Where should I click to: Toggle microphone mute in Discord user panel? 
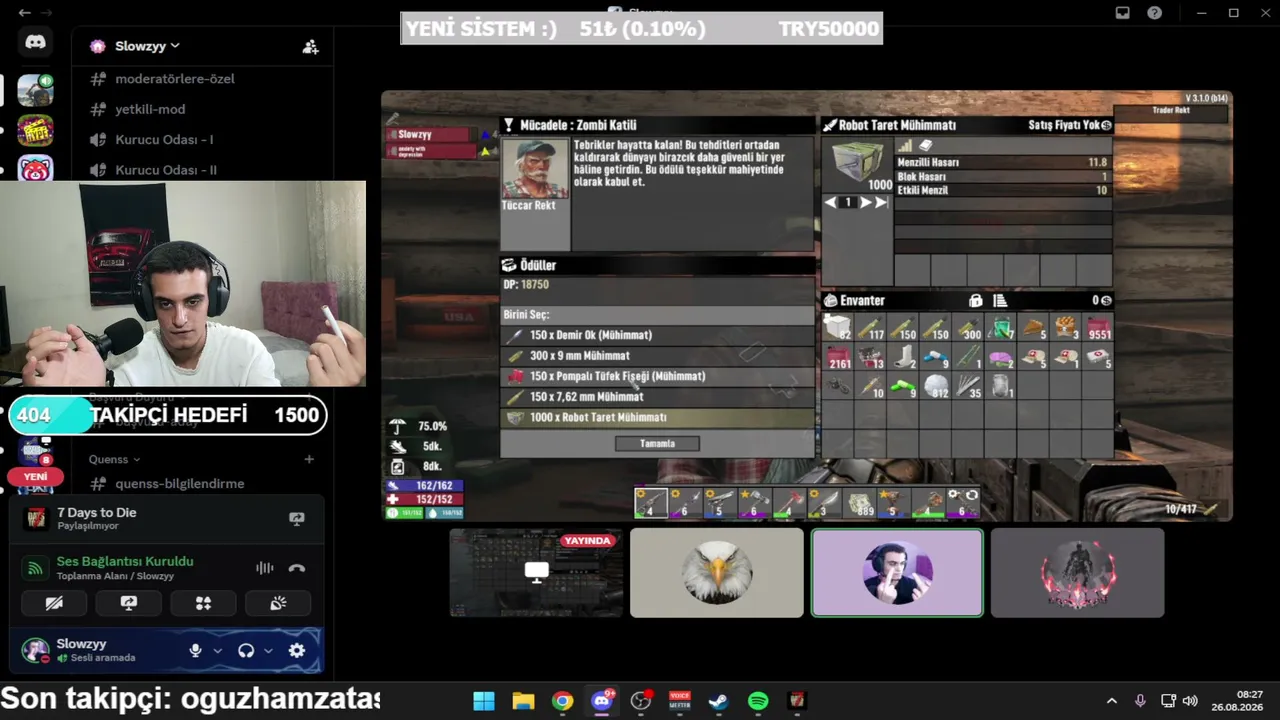[x=196, y=650]
